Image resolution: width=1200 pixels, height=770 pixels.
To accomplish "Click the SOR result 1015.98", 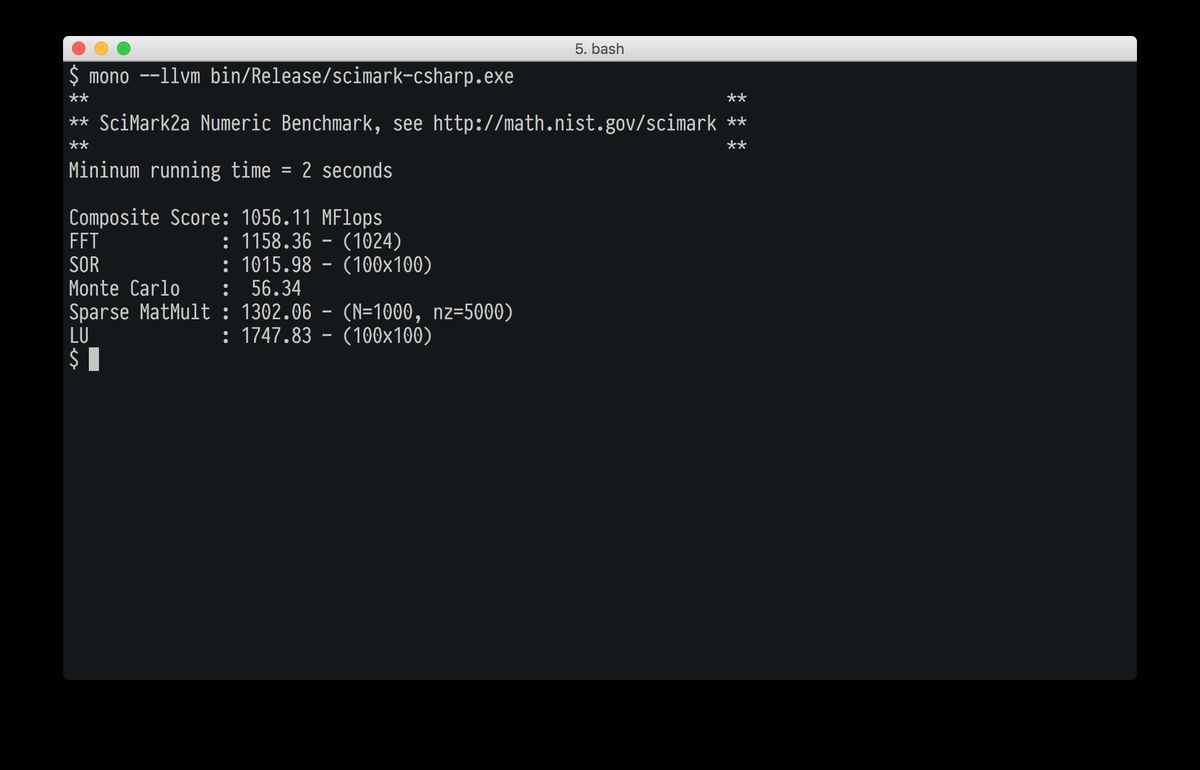I will (x=276, y=265).
